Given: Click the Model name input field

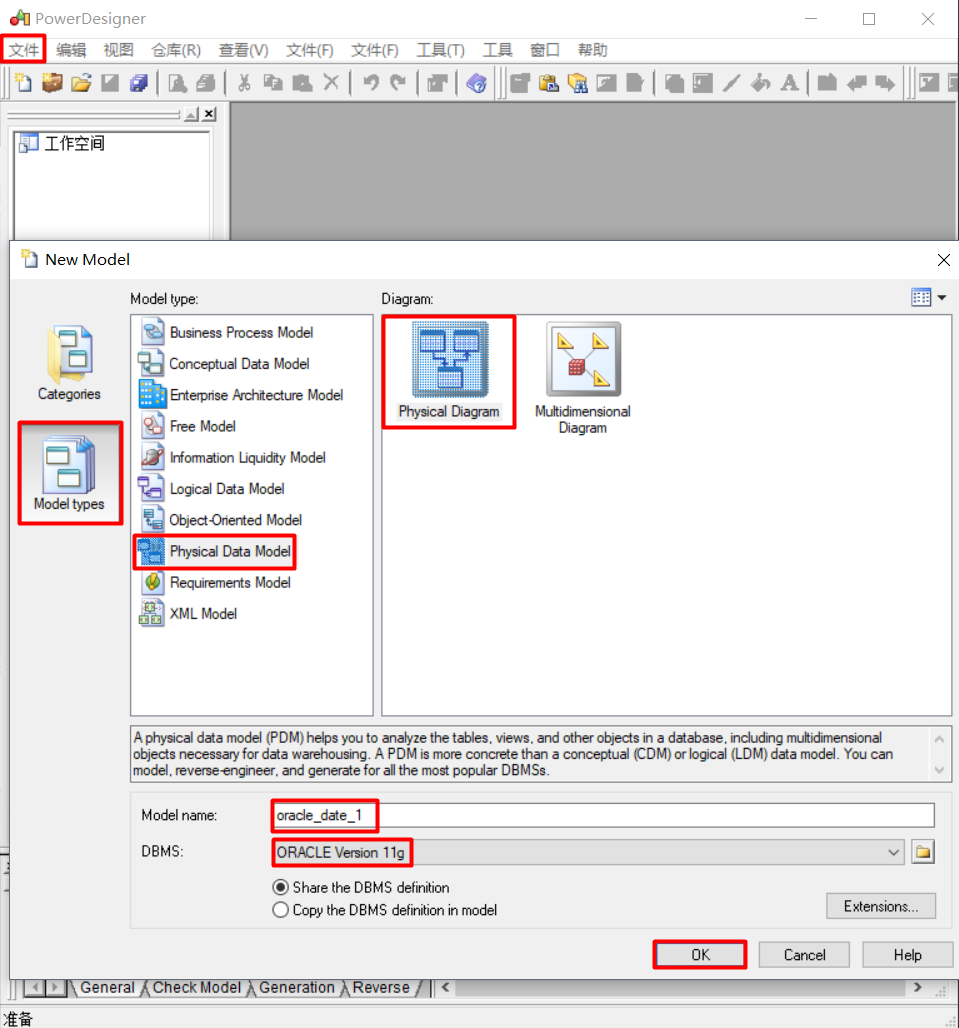Looking at the screenshot, I should (x=603, y=815).
